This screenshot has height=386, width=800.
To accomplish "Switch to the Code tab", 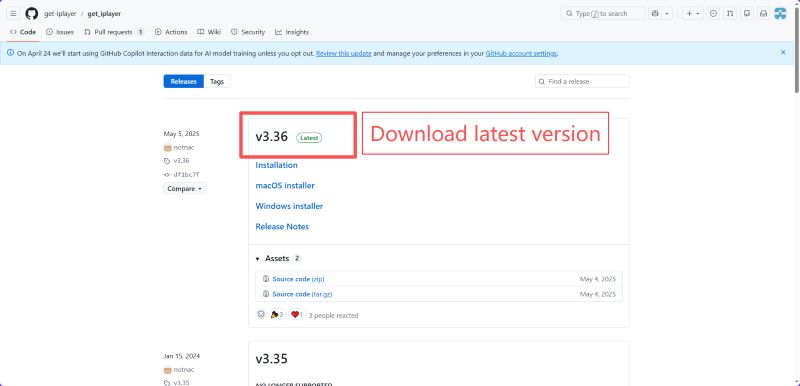I will [x=23, y=32].
